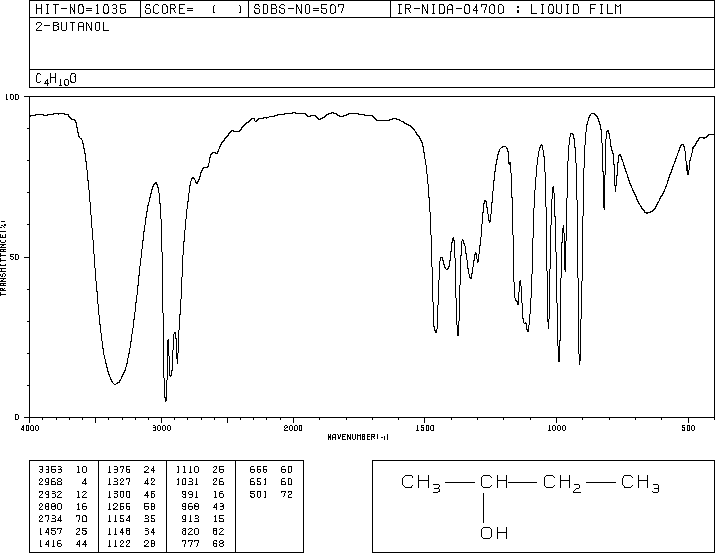Click the 2000 wavenumber axis label
This screenshot has height=553, width=715.
pyautogui.click(x=293, y=428)
